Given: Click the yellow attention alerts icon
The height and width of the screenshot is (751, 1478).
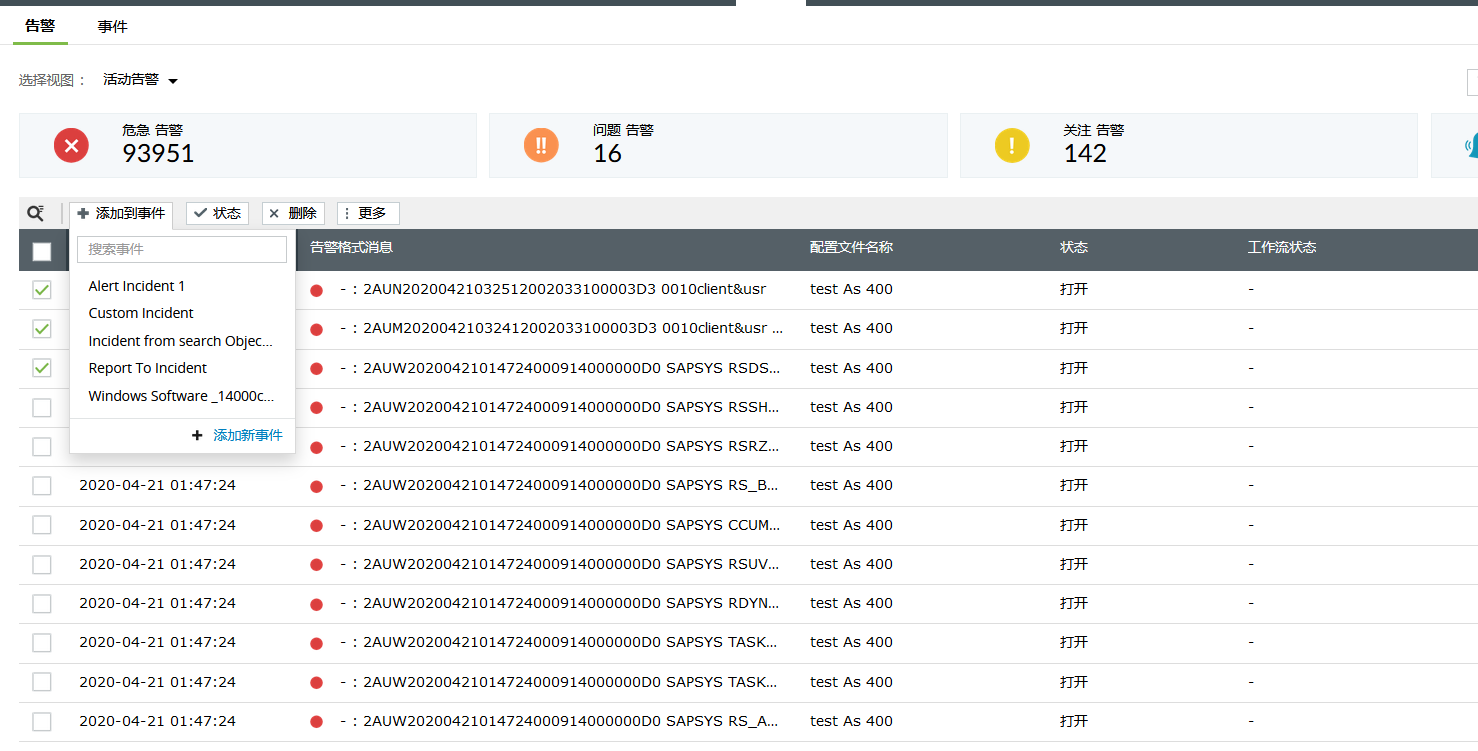Looking at the screenshot, I should [x=1012, y=146].
